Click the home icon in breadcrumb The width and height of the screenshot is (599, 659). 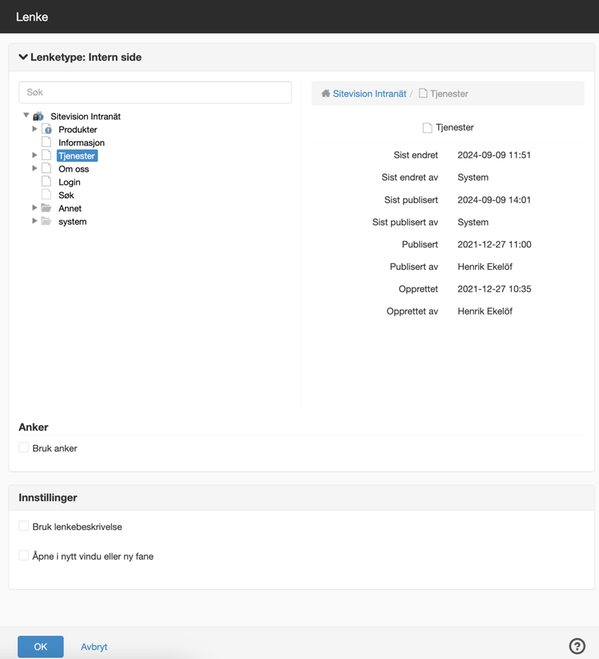click(x=326, y=93)
